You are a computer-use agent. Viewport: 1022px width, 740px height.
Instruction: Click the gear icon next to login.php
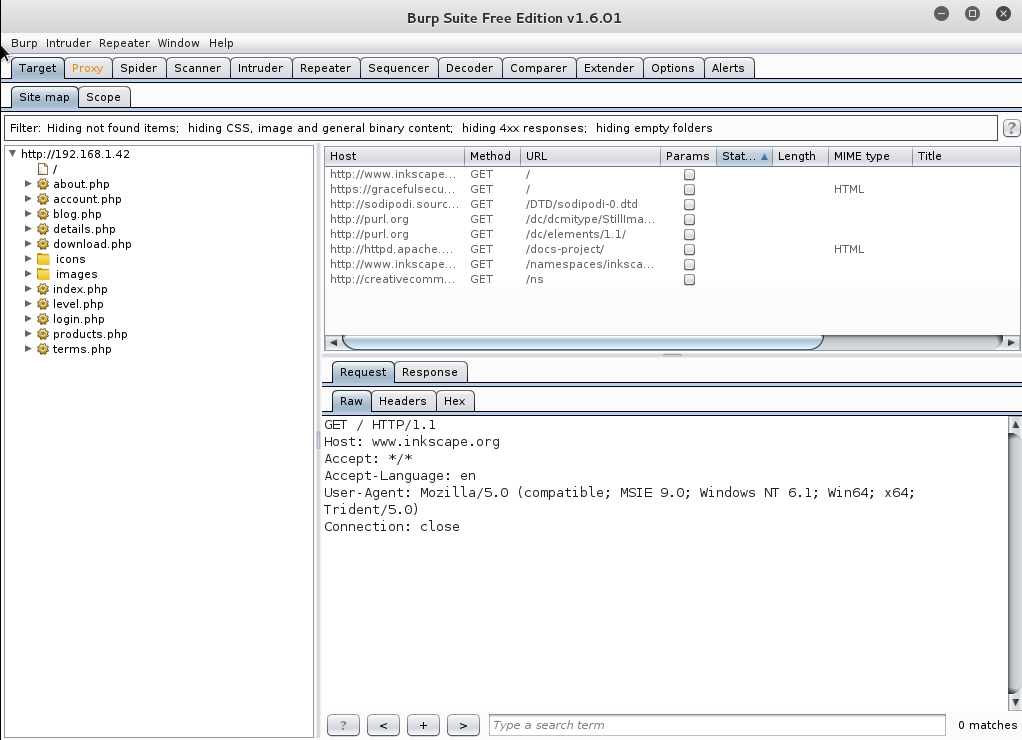(43, 319)
